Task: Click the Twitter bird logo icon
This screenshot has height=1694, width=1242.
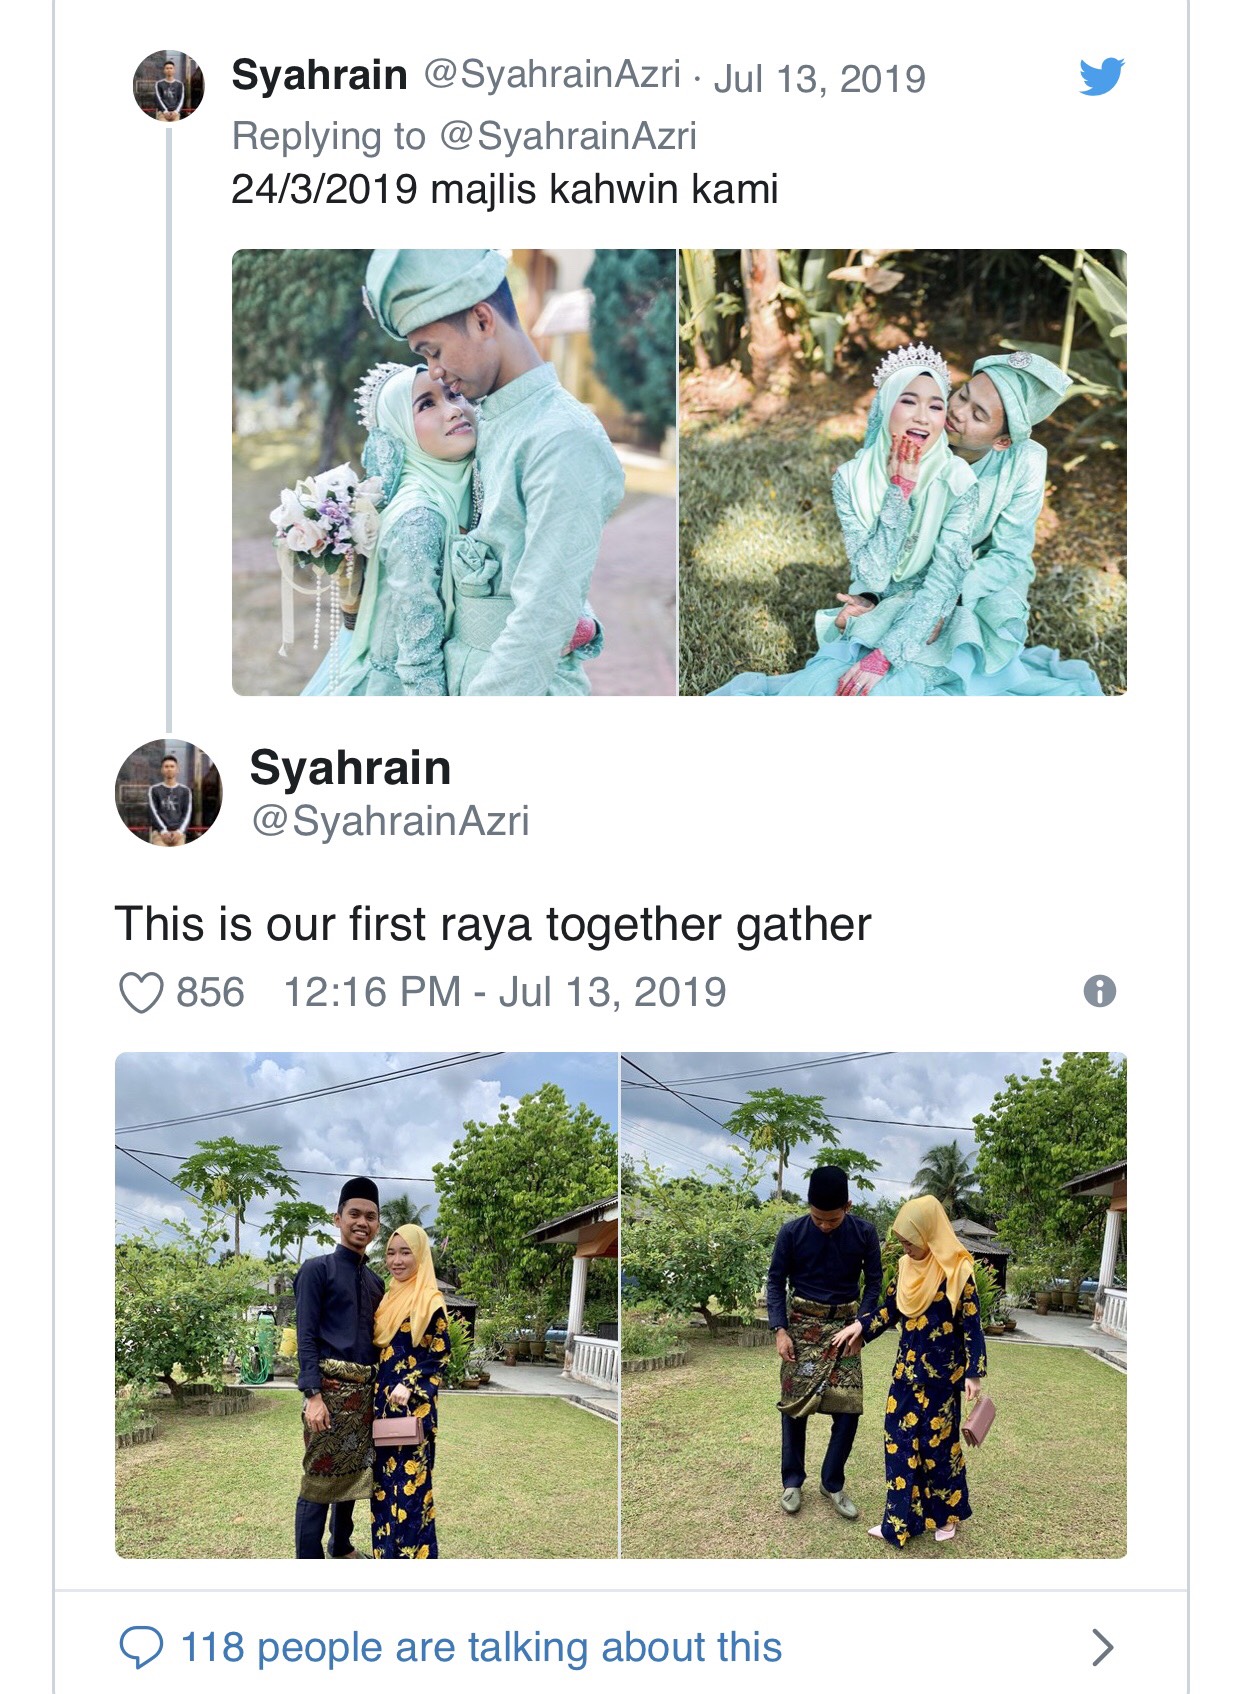Action: click(1101, 77)
